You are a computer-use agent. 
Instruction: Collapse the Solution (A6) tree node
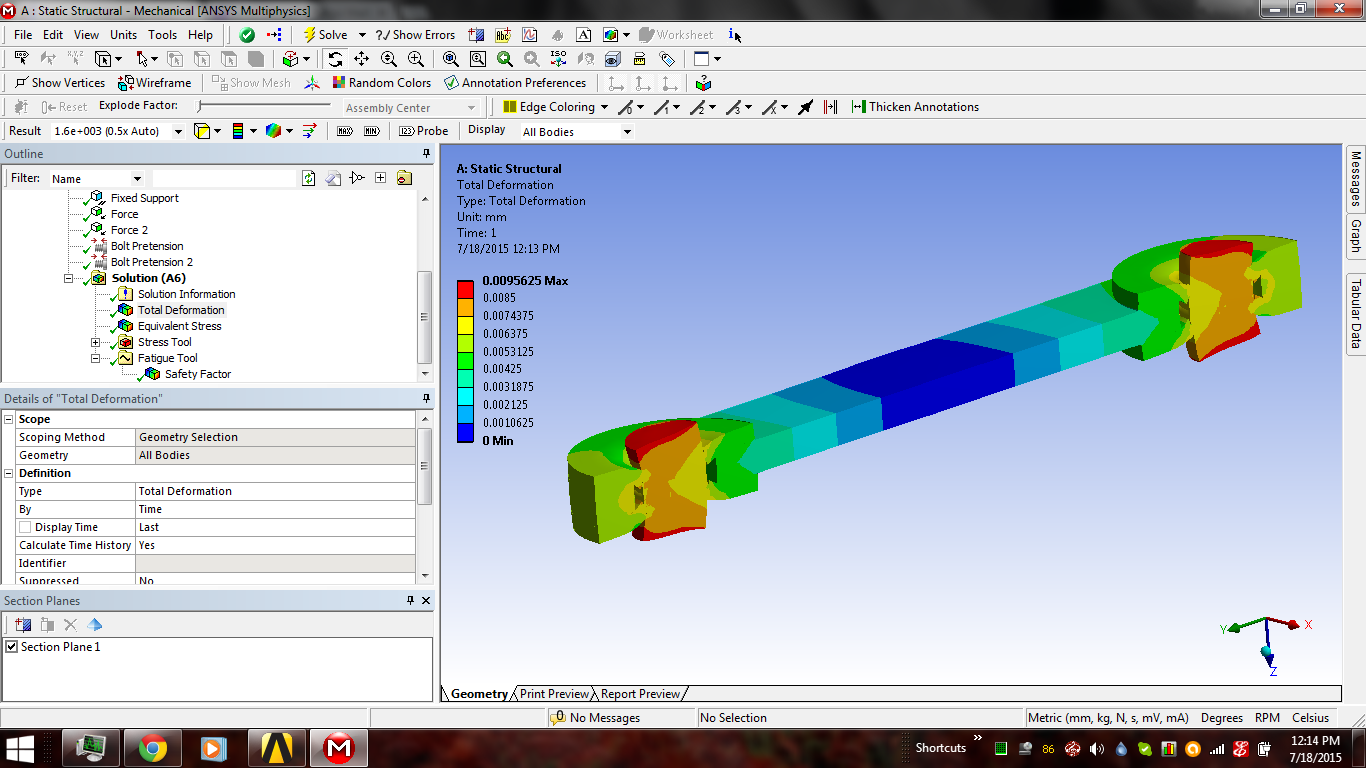(69, 278)
